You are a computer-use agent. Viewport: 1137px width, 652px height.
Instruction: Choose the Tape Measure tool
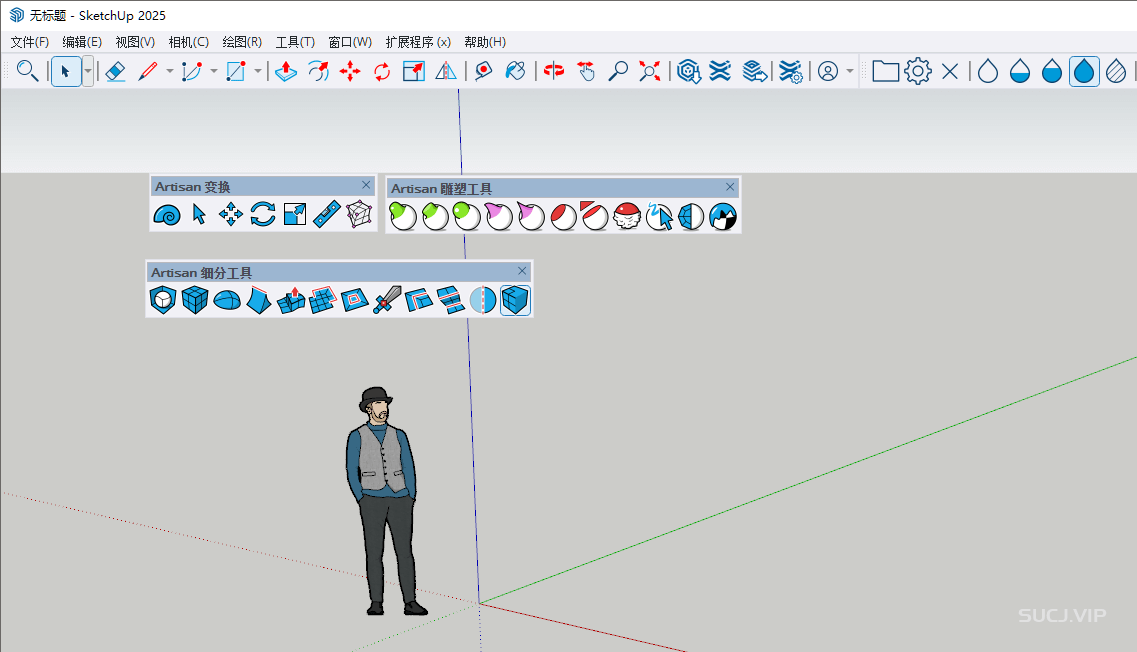coord(483,71)
